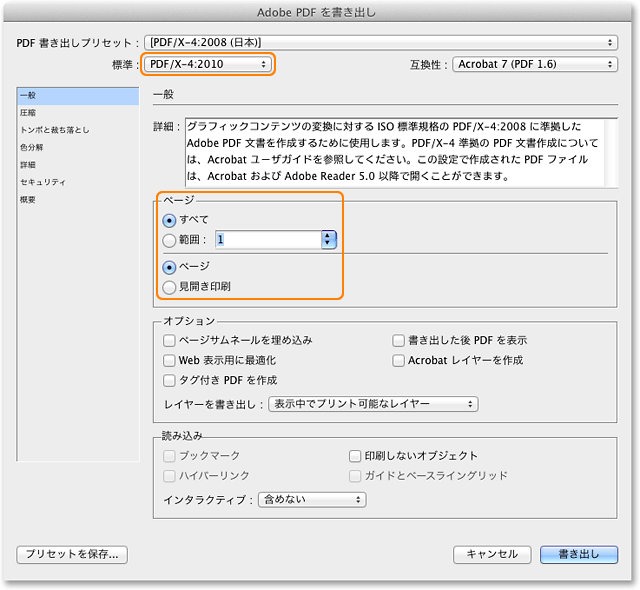Toggle Web 表示用に最適化 checkbox
This screenshot has height=590, width=640.
[x=169, y=360]
